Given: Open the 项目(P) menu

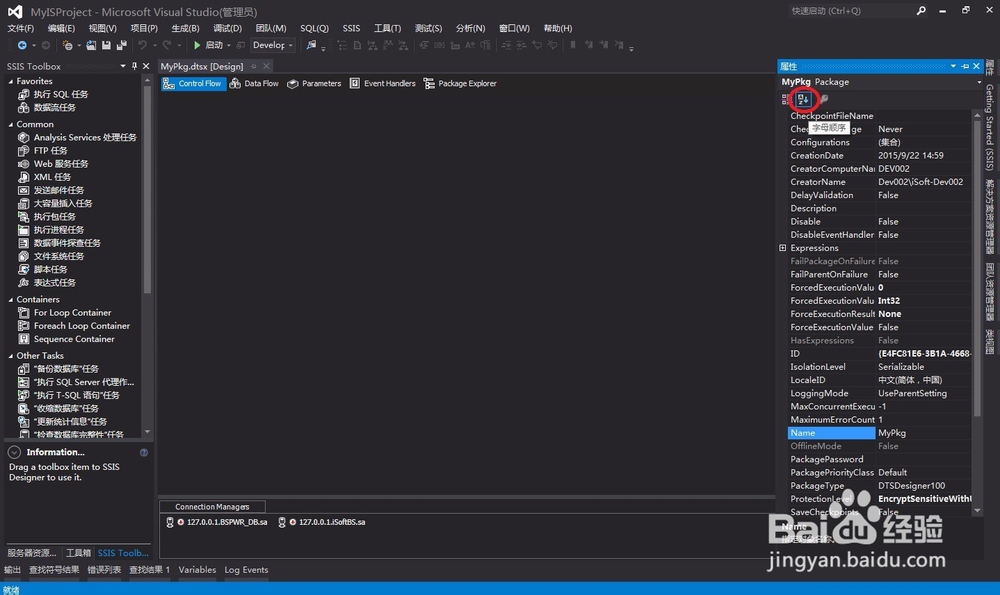Looking at the screenshot, I should tap(144, 28).
